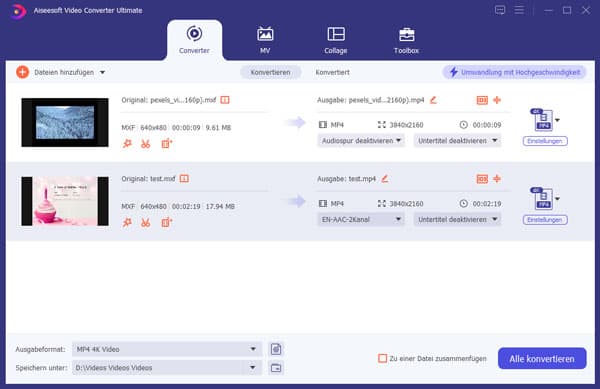This screenshot has width=600, height=389.
Task: Open the output folder icon
Action: 276,368
